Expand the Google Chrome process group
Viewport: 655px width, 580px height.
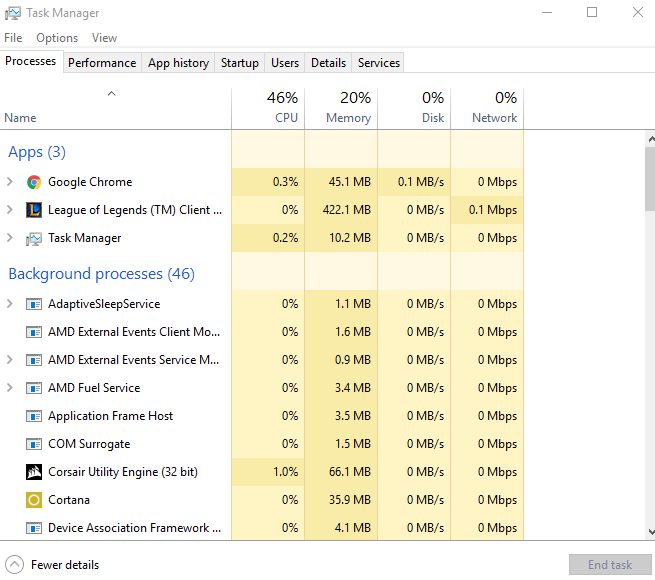[10, 182]
